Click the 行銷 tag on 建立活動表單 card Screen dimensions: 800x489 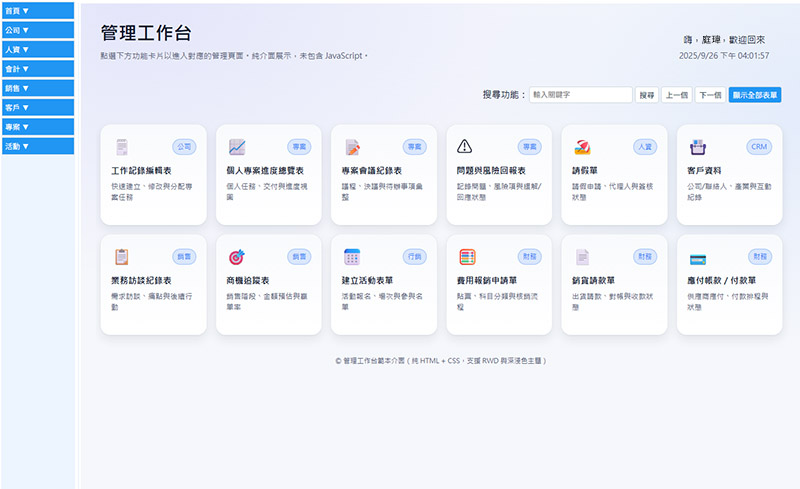(415, 257)
